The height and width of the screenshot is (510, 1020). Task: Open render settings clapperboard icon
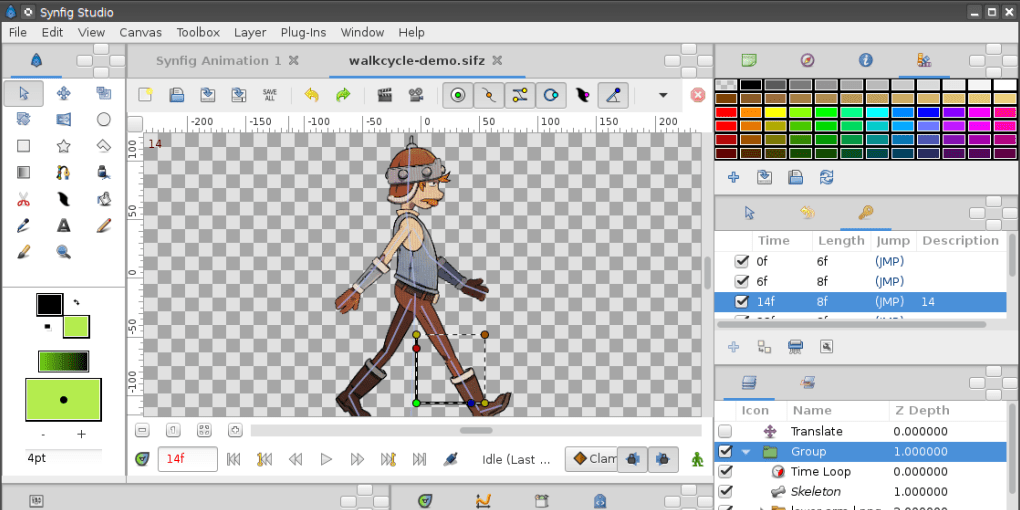(384, 95)
